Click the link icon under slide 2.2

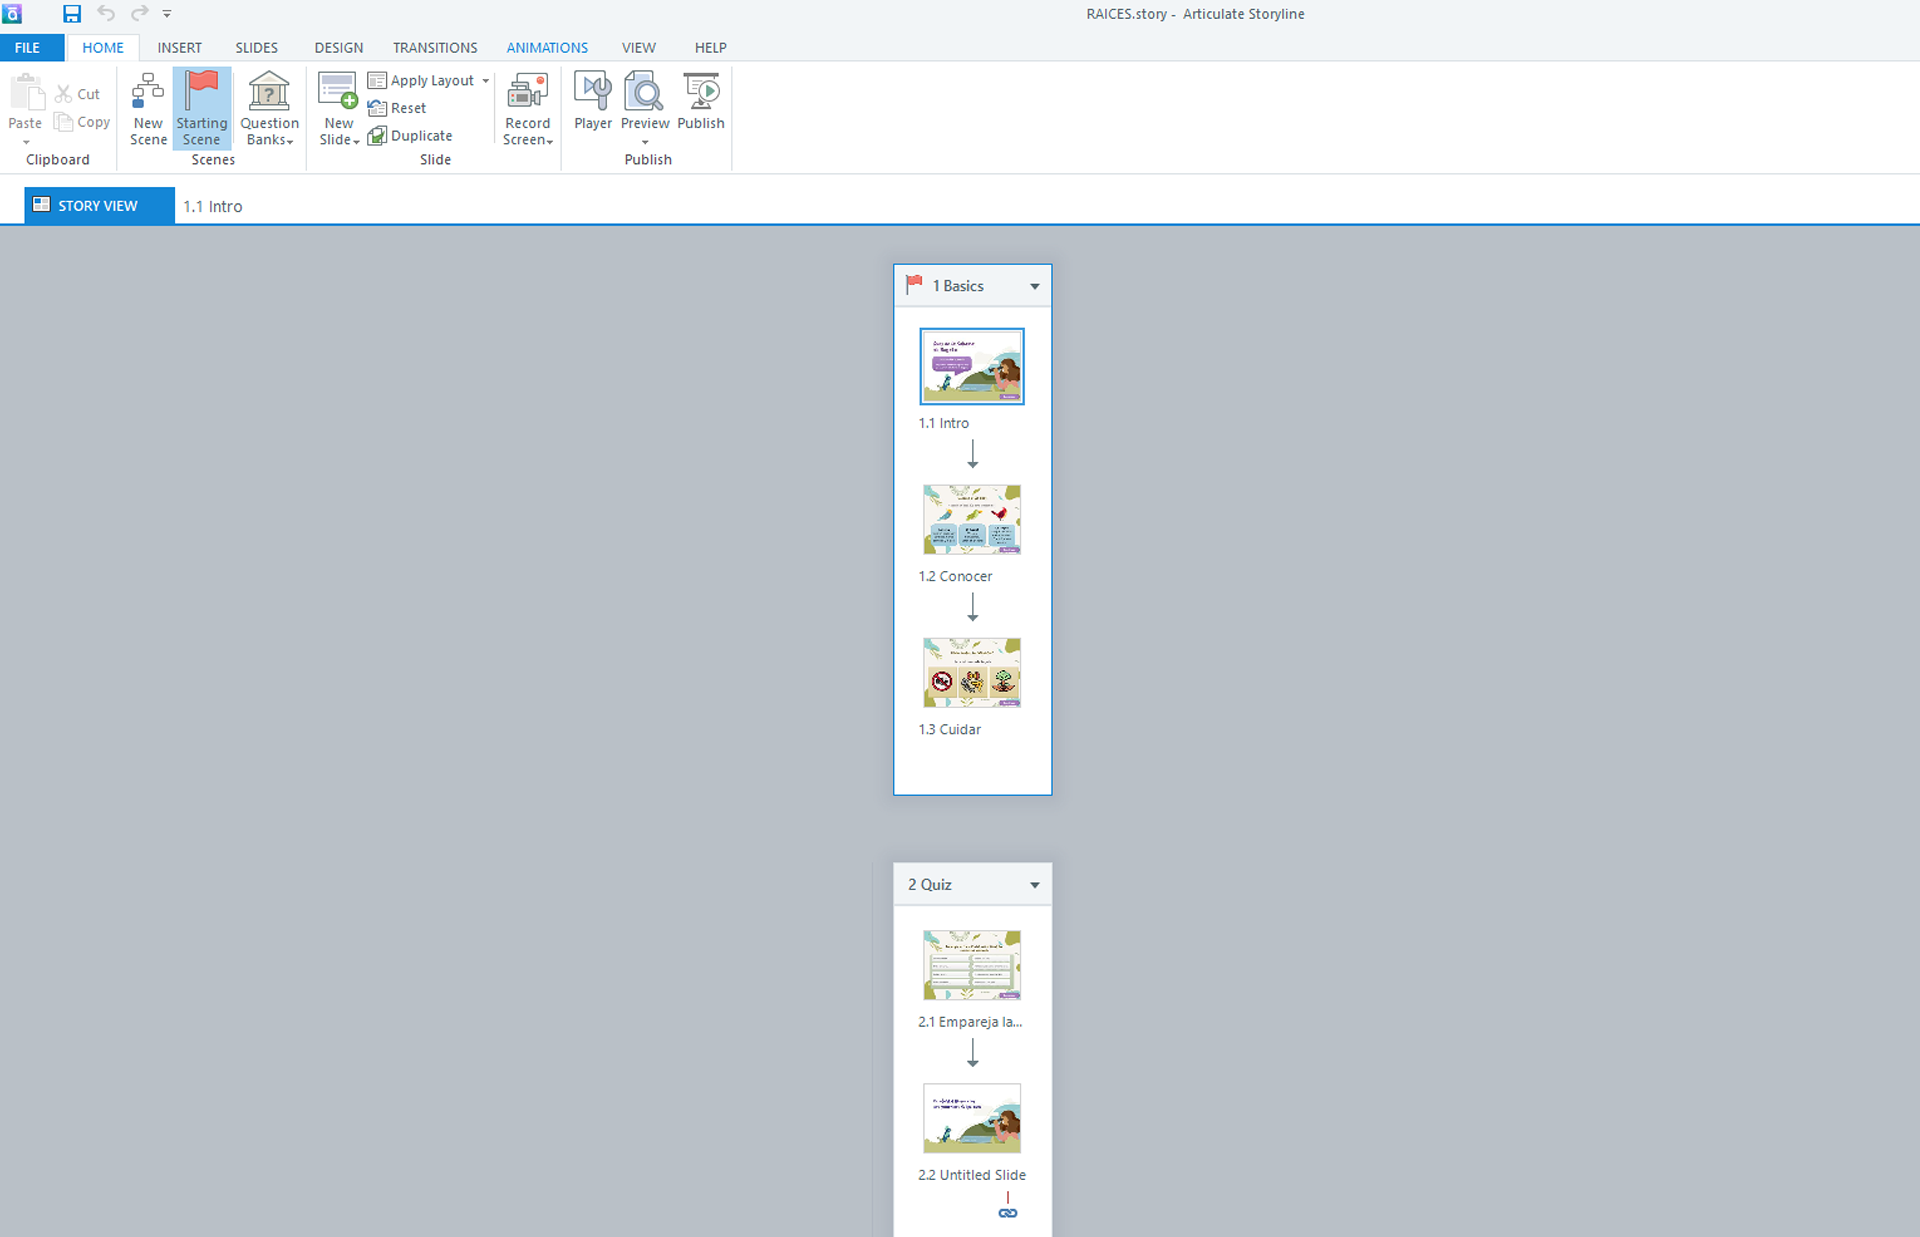(1007, 1213)
